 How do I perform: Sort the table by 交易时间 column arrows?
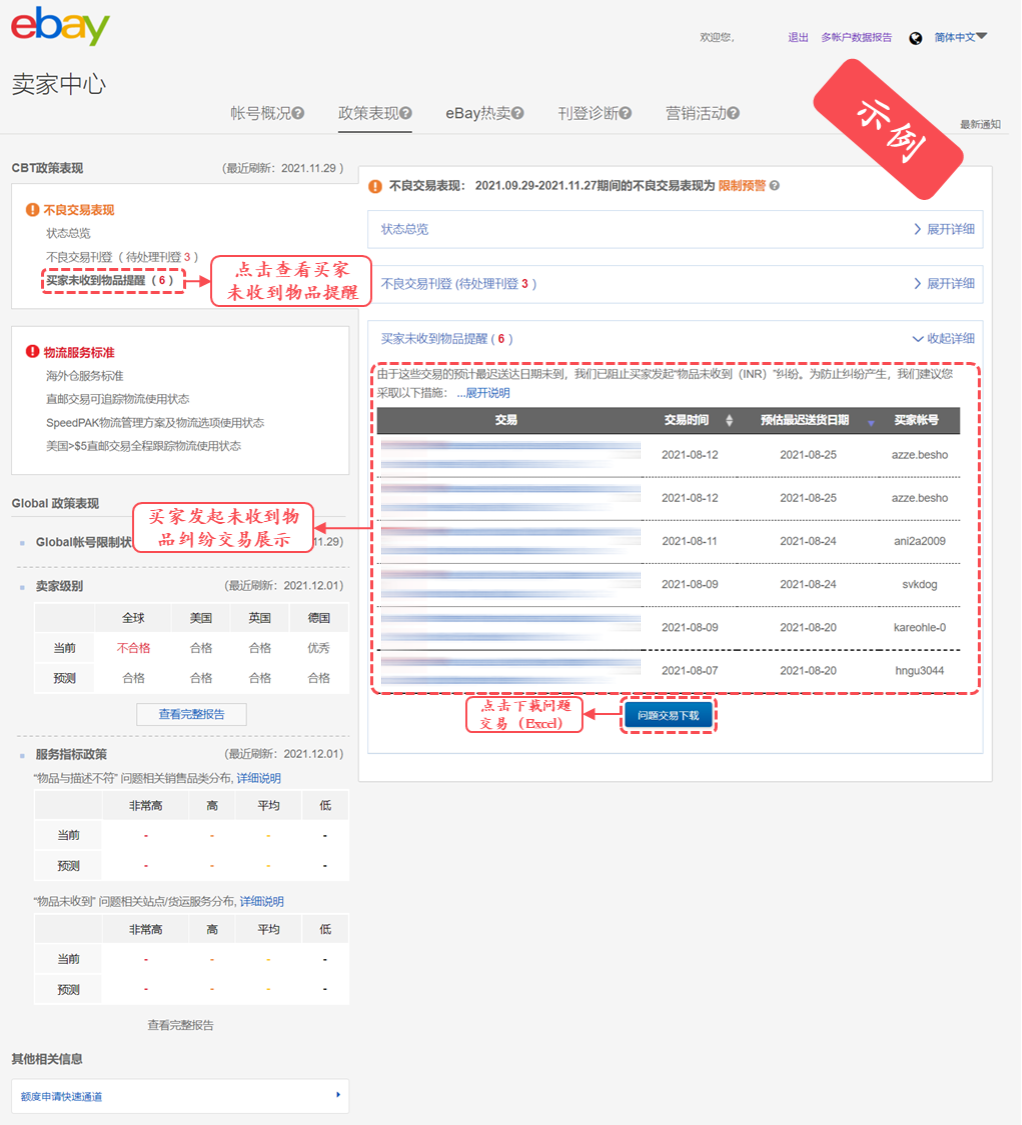[727, 420]
